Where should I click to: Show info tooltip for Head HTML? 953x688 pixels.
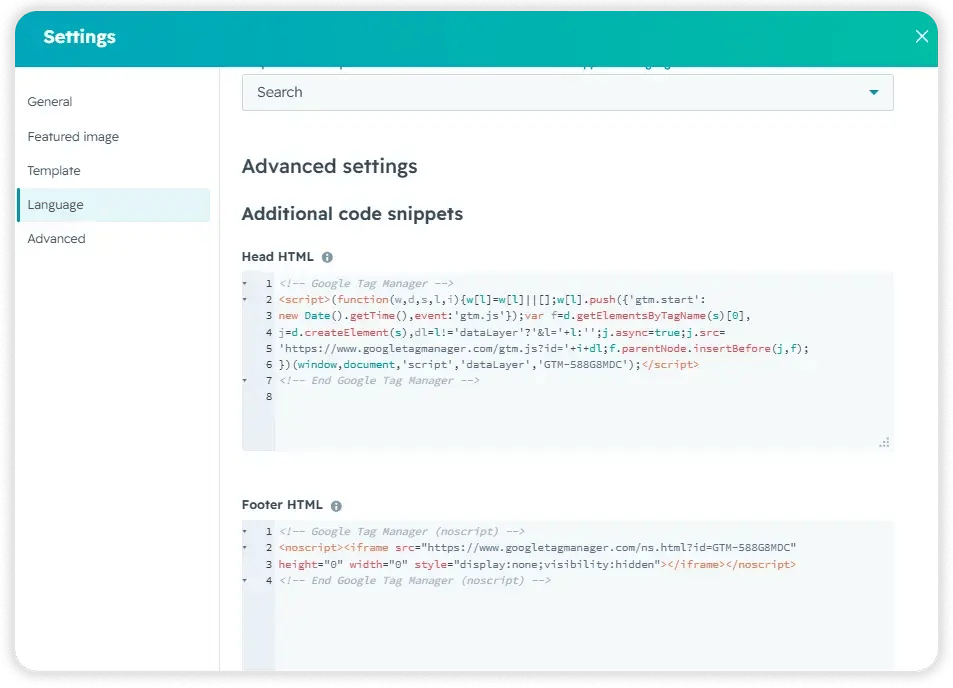coord(327,257)
